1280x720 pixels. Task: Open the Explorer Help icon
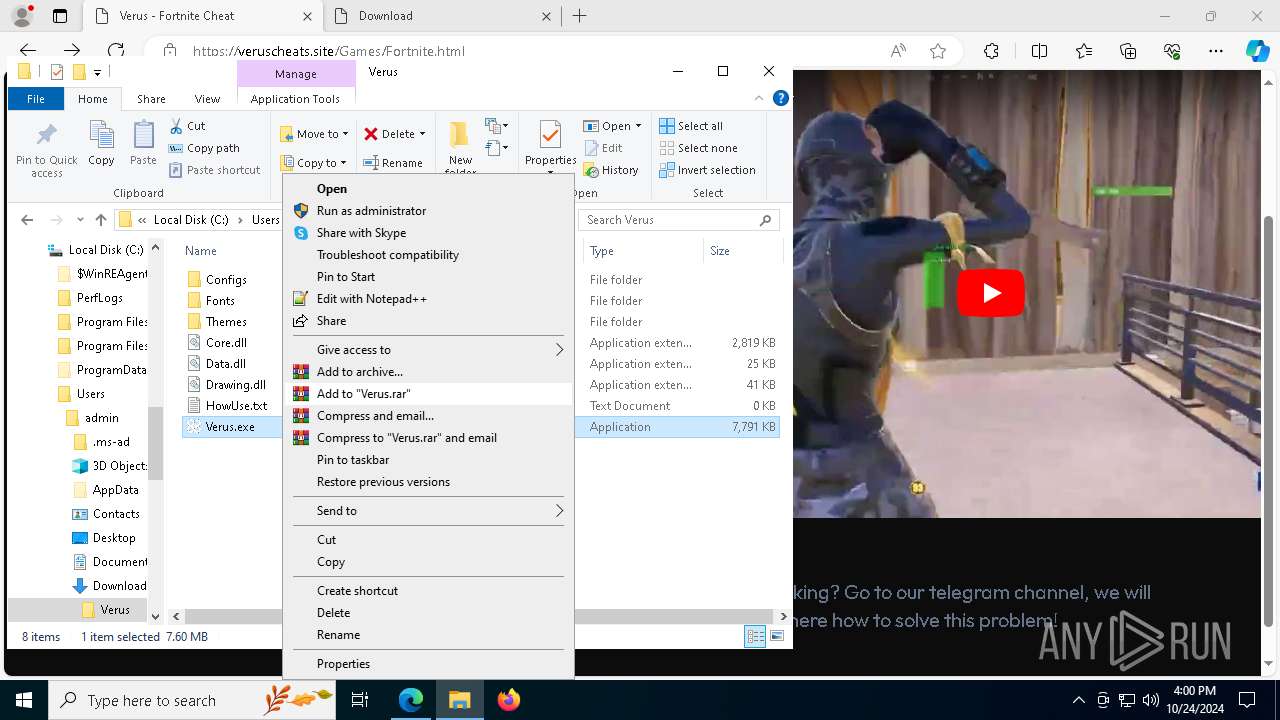tap(781, 98)
